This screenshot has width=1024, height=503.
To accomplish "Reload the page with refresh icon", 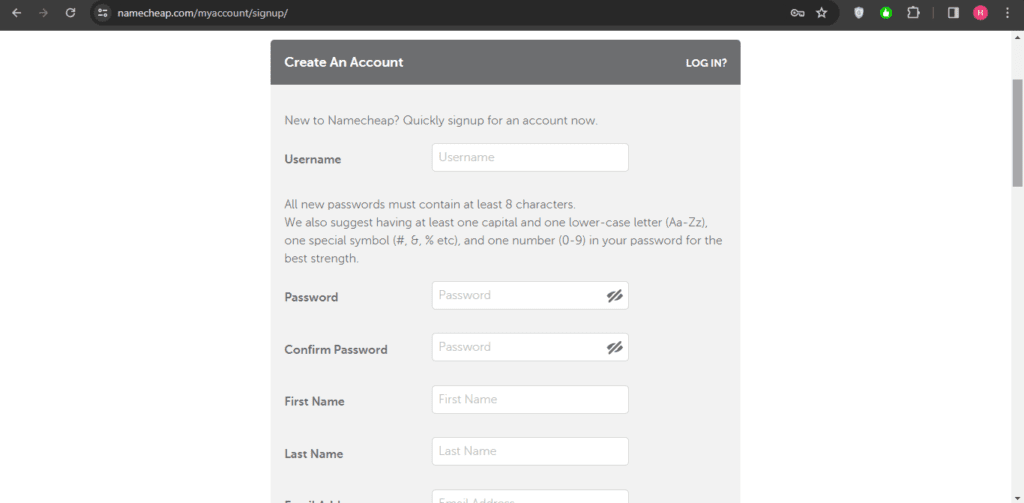I will click(71, 12).
